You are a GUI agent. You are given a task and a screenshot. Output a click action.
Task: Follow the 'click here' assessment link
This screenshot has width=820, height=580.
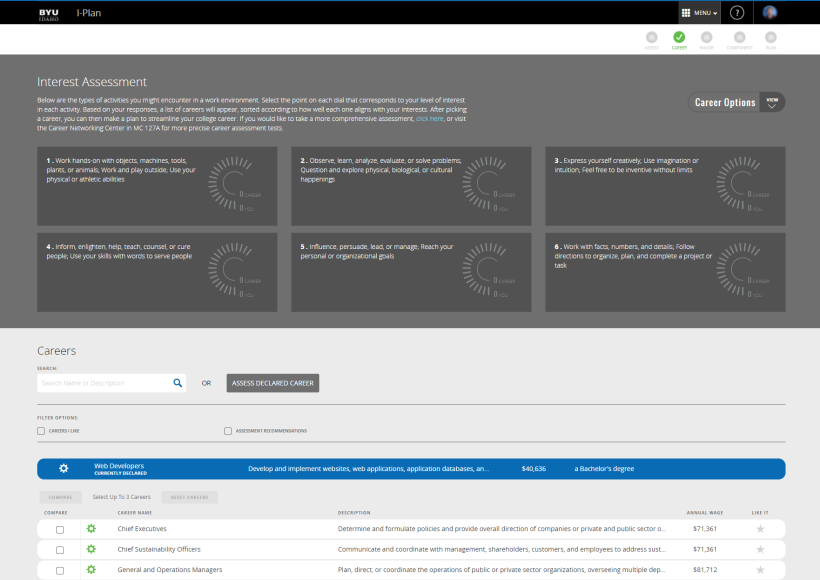[x=429, y=118]
